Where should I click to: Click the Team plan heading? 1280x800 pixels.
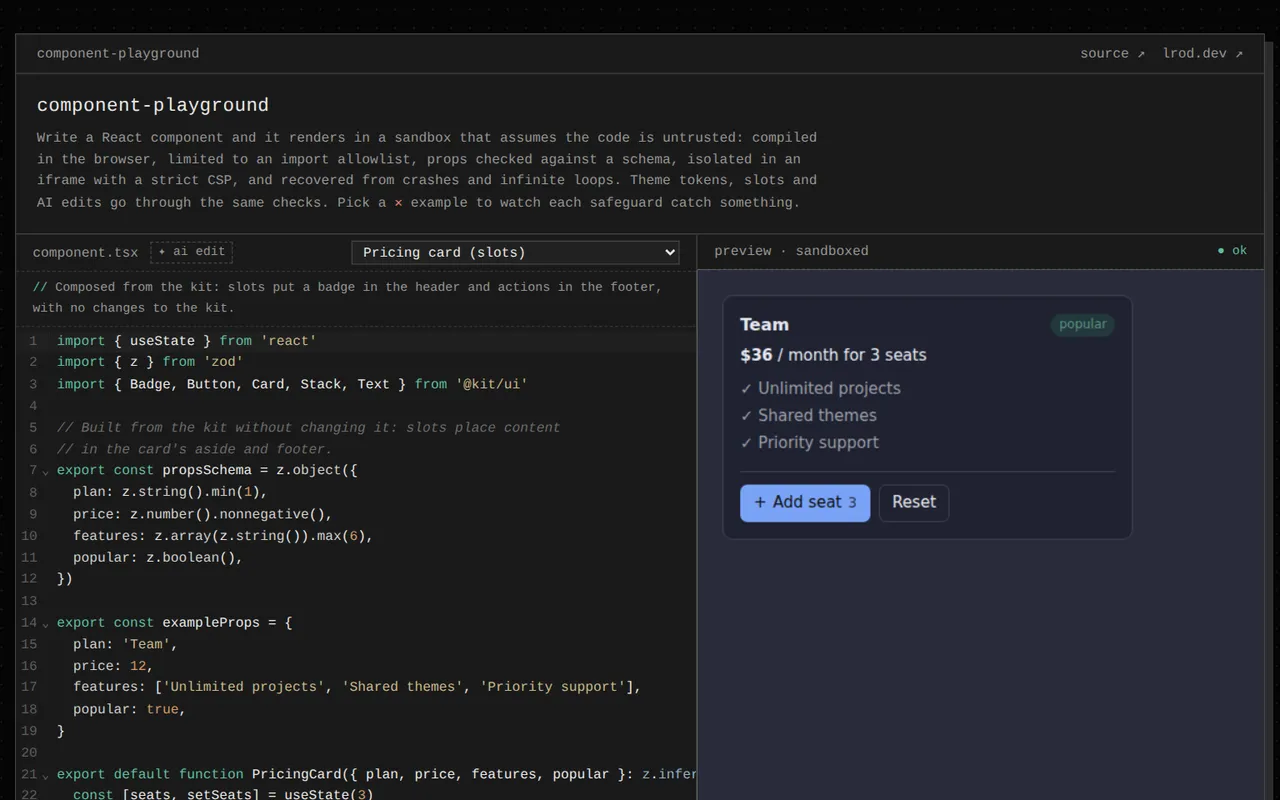(764, 324)
